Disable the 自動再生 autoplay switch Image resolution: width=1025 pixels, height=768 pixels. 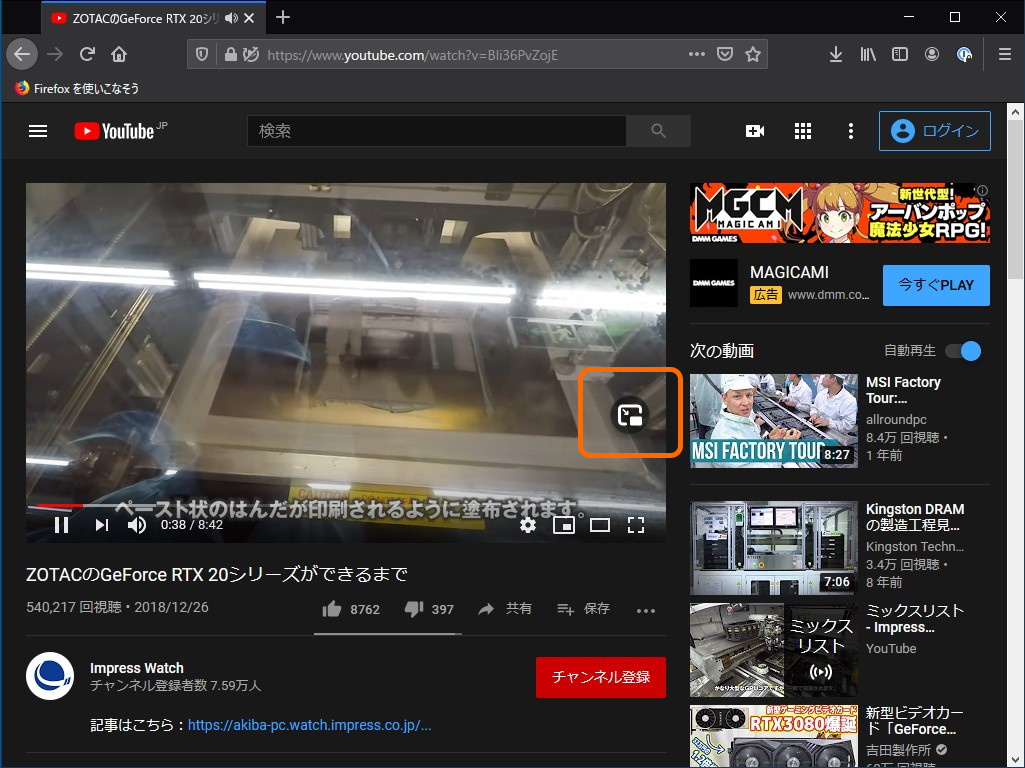(961, 350)
